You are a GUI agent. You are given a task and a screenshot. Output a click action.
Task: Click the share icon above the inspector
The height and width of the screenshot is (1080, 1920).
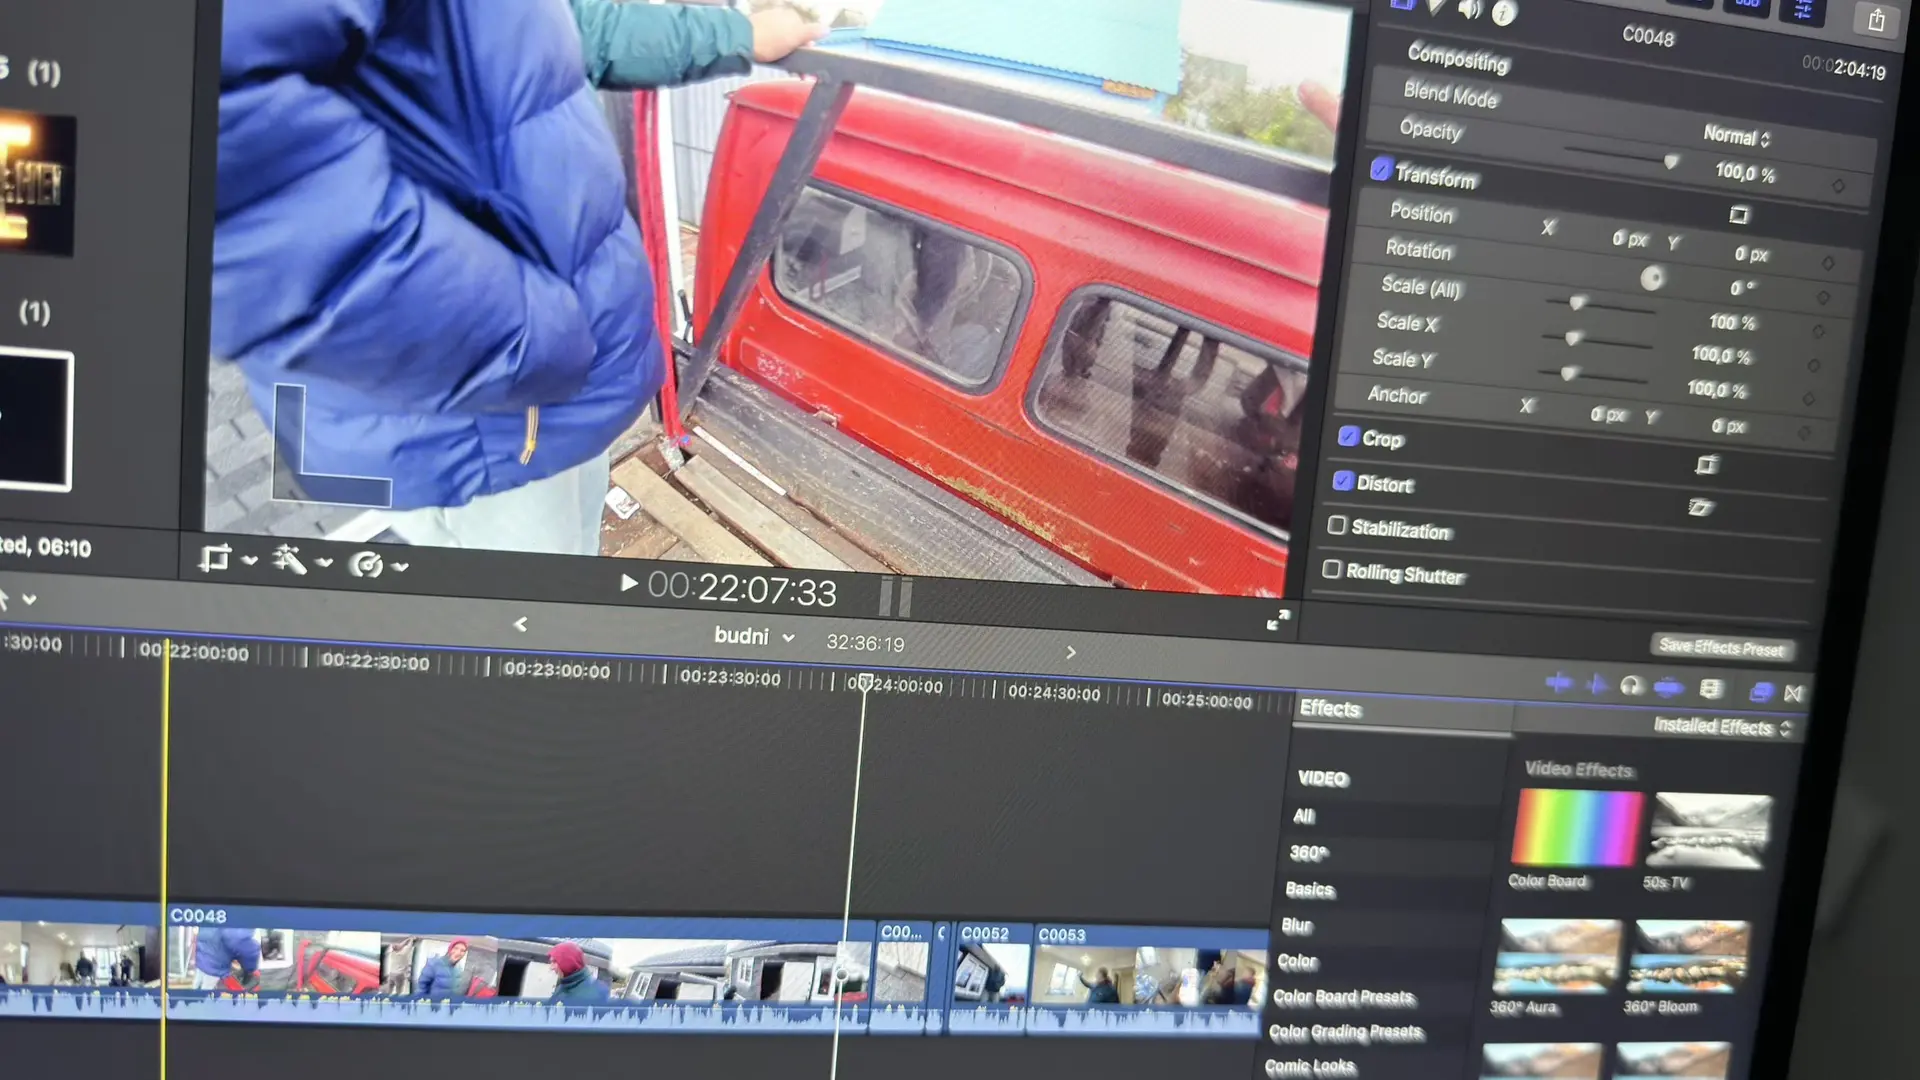tap(1876, 20)
